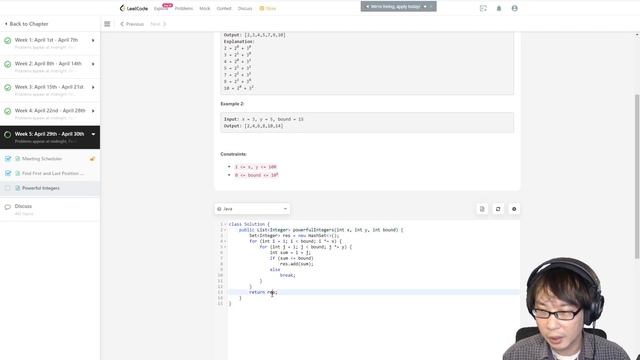The width and height of the screenshot is (640, 360).
Task: Open the editor notes icon
Action: [482, 209]
